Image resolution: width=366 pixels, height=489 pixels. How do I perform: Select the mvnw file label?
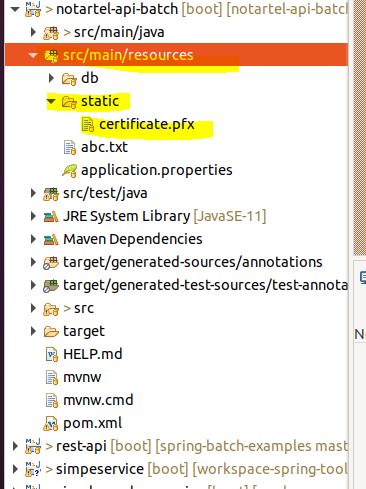coord(82,377)
